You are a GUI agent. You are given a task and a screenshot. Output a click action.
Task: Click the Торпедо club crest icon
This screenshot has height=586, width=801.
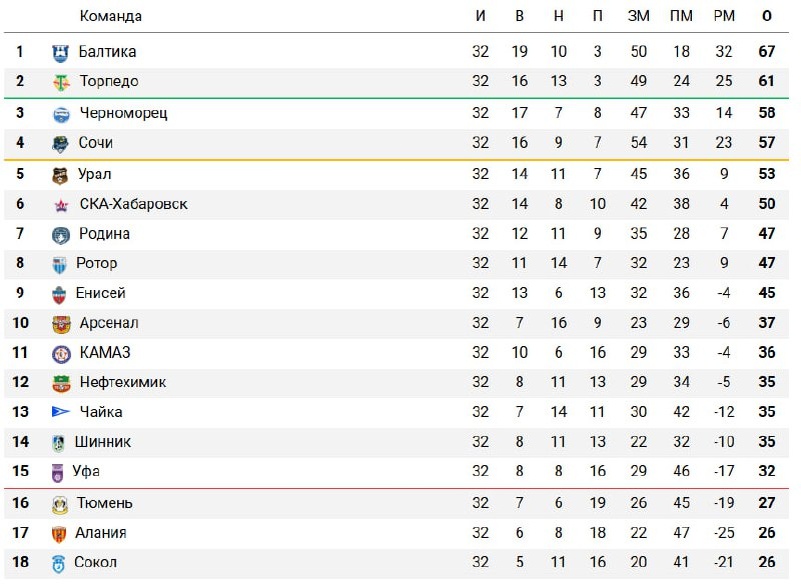(x=61, y=82)
